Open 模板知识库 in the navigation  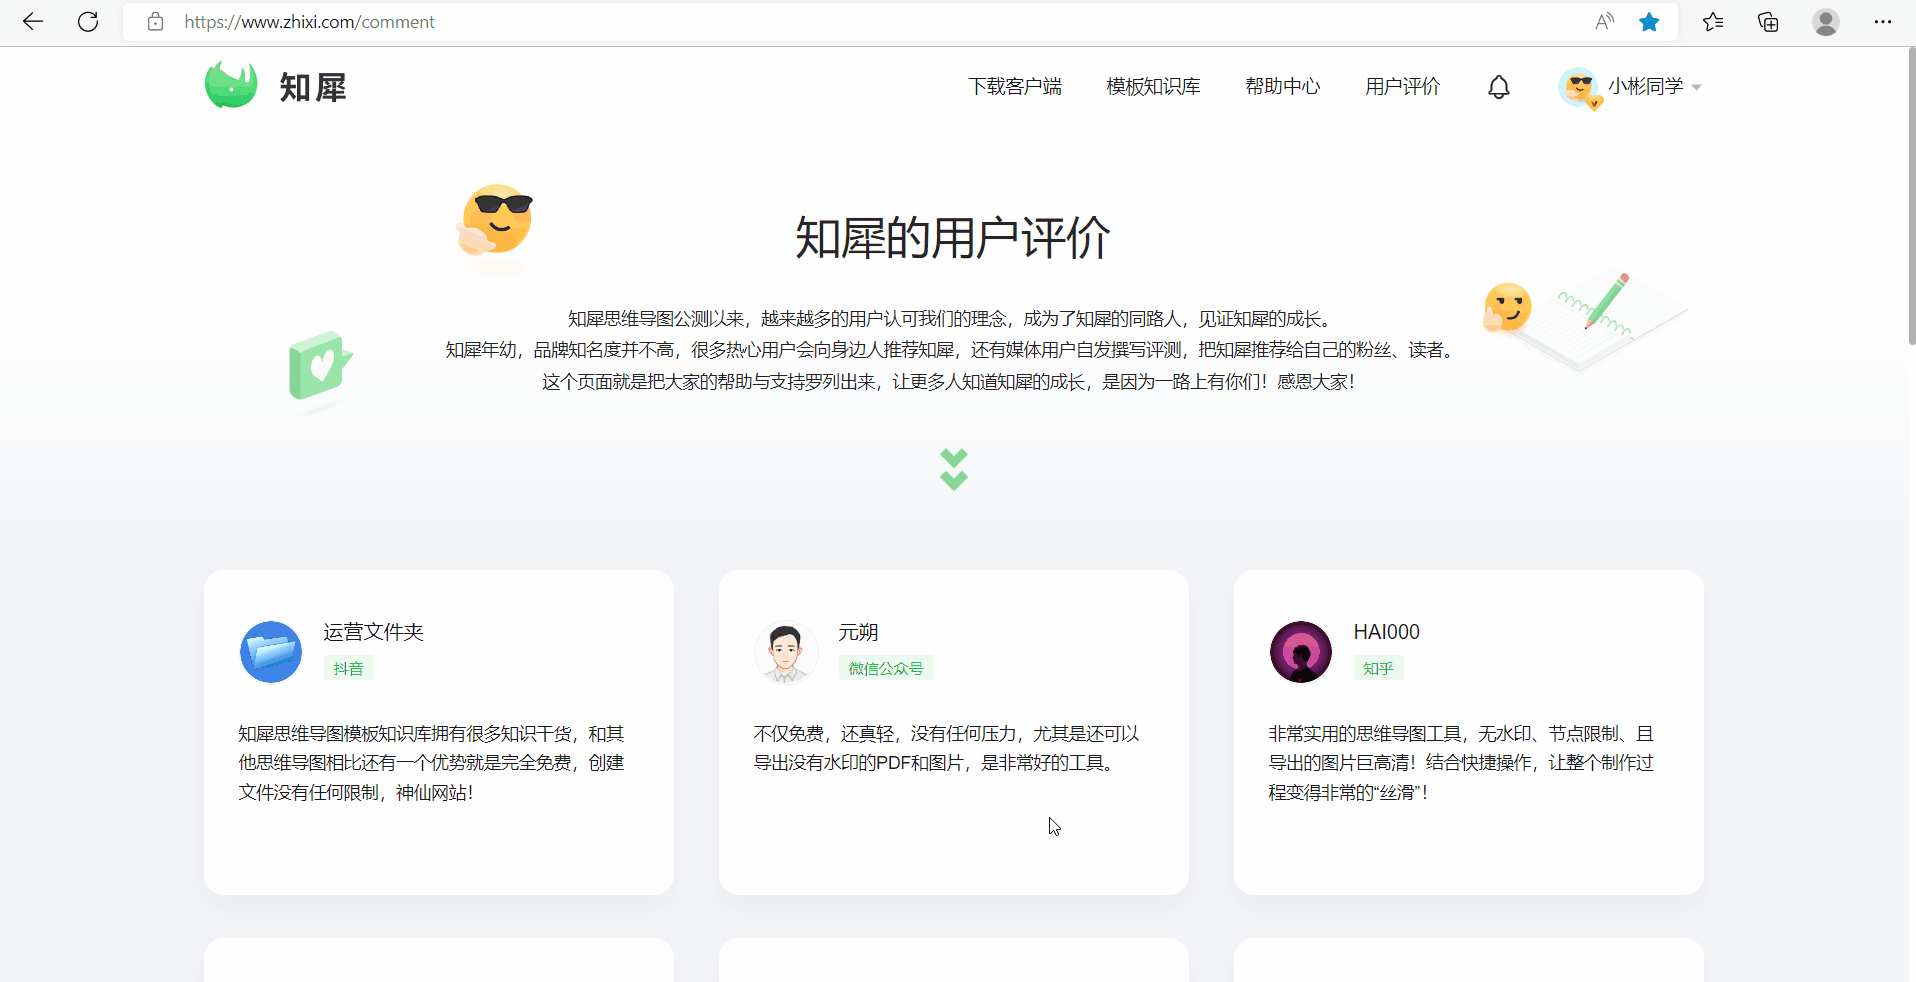point(1153,87)
